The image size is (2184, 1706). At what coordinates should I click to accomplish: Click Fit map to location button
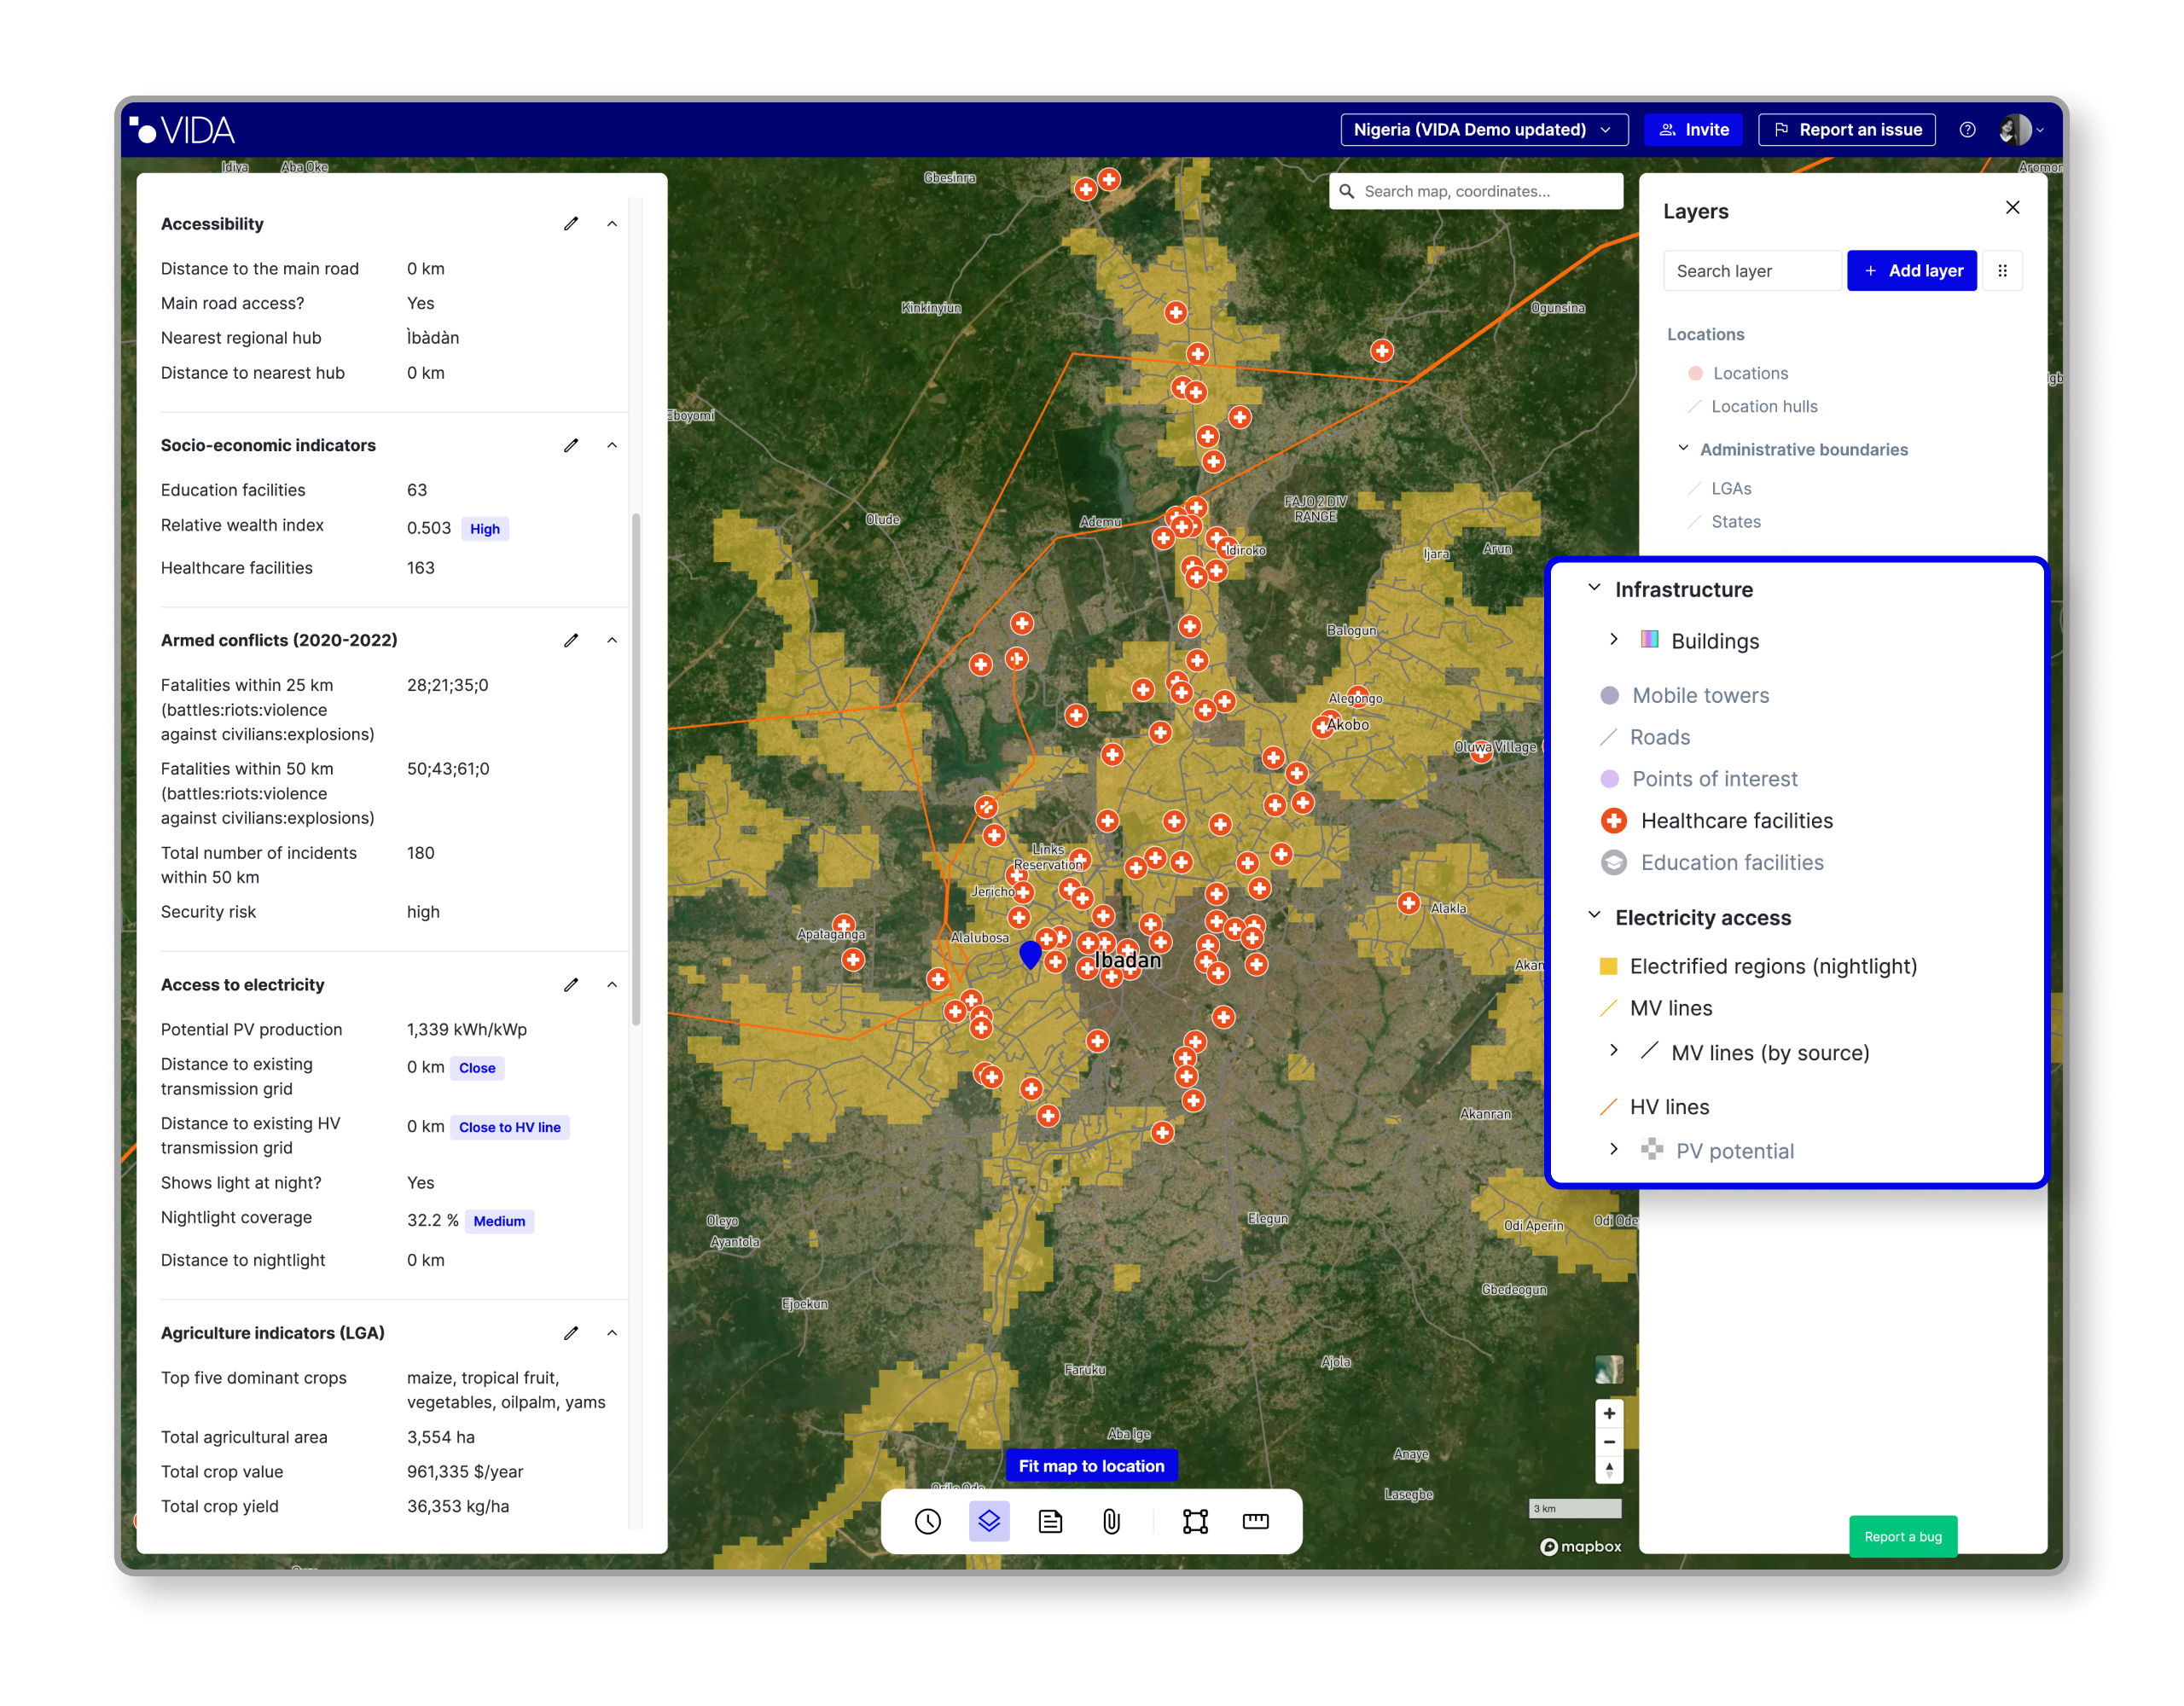click(1091, 1466)
